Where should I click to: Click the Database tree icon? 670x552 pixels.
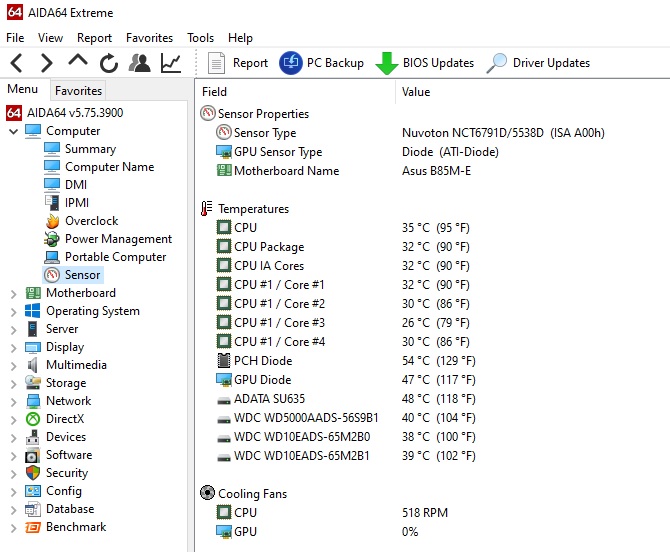coord(33,509)
